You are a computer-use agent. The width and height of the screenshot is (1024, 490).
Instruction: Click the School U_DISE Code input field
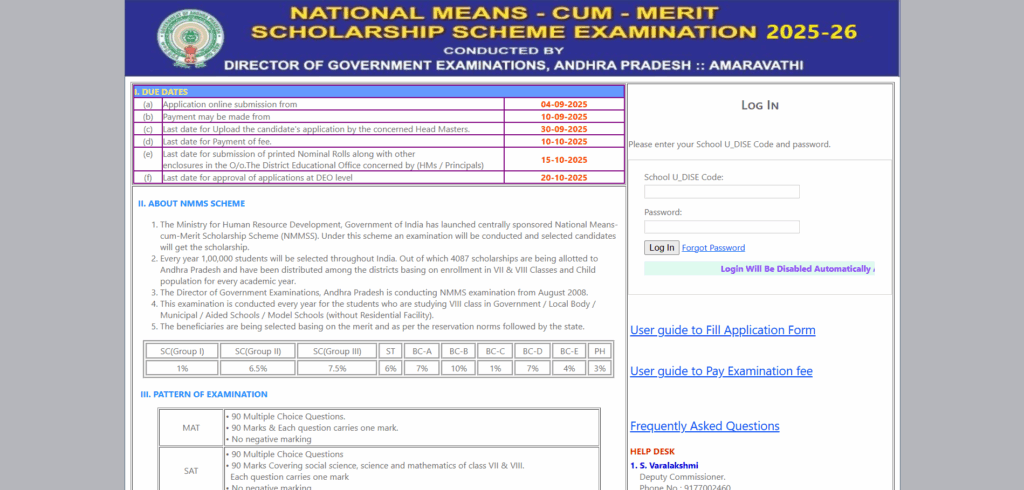(x=722, y=191)
